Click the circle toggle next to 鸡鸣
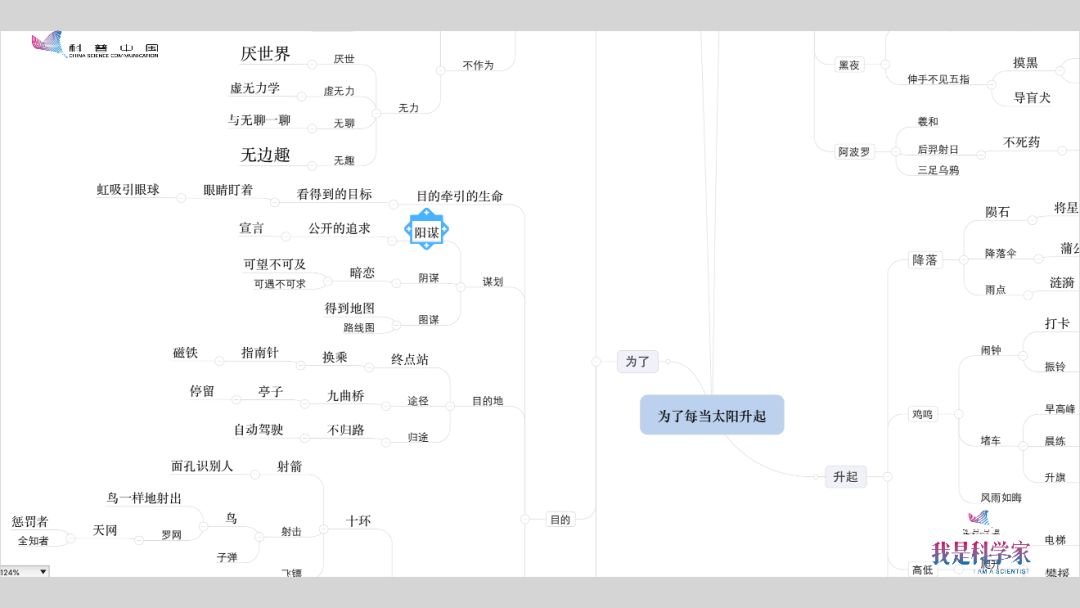The height and width of the screenshot is (608, 1080). click(957, 414)
